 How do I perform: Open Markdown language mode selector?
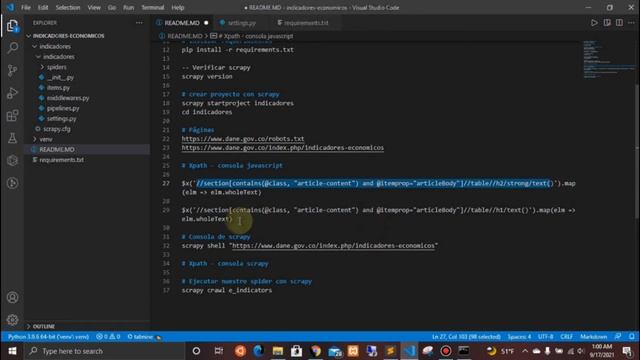593,337
